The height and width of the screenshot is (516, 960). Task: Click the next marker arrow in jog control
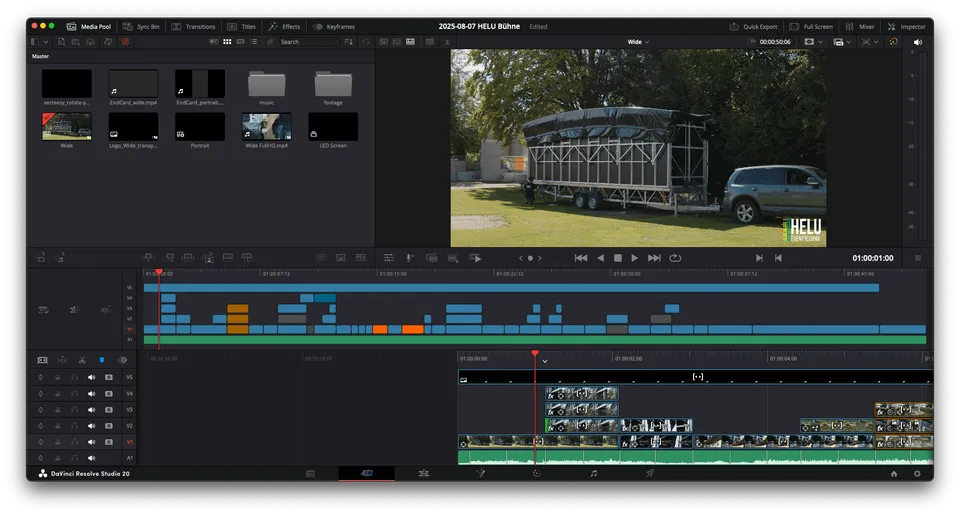point(539,258)
